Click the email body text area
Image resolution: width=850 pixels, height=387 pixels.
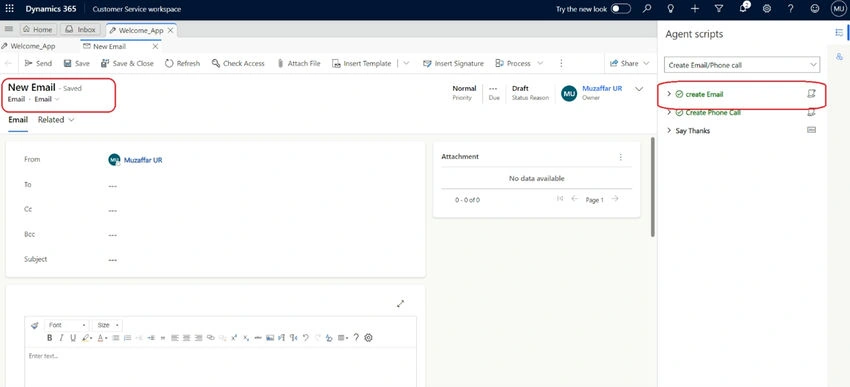coord(221,367)
